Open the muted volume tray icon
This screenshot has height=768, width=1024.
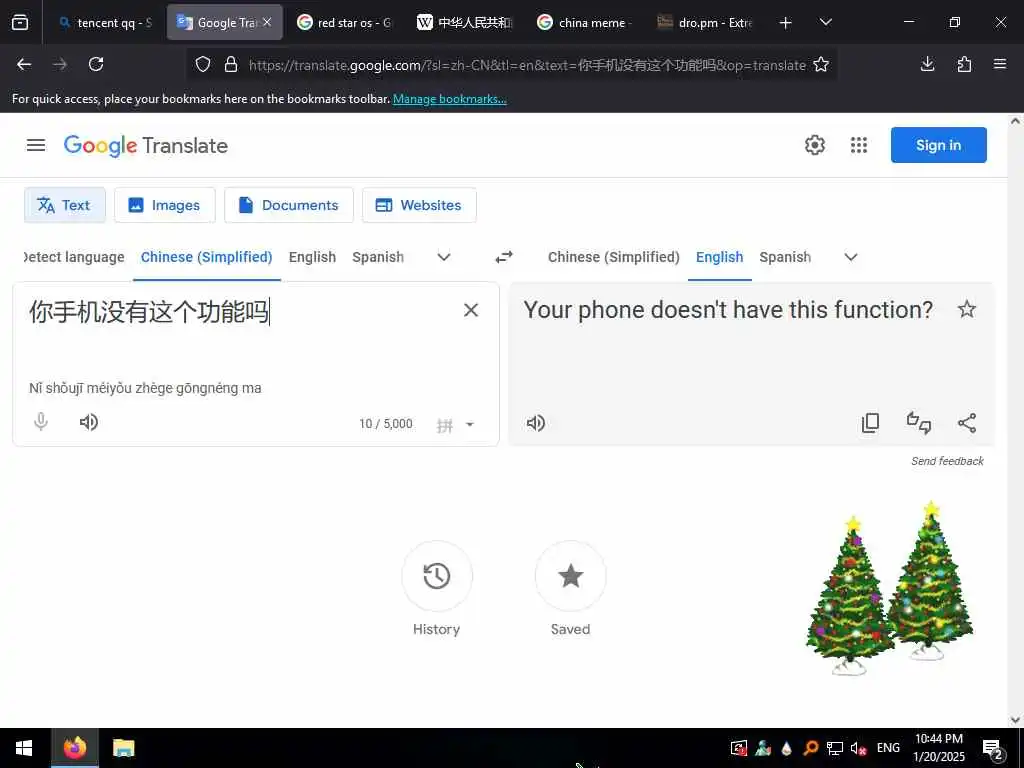tap(858, 748)
